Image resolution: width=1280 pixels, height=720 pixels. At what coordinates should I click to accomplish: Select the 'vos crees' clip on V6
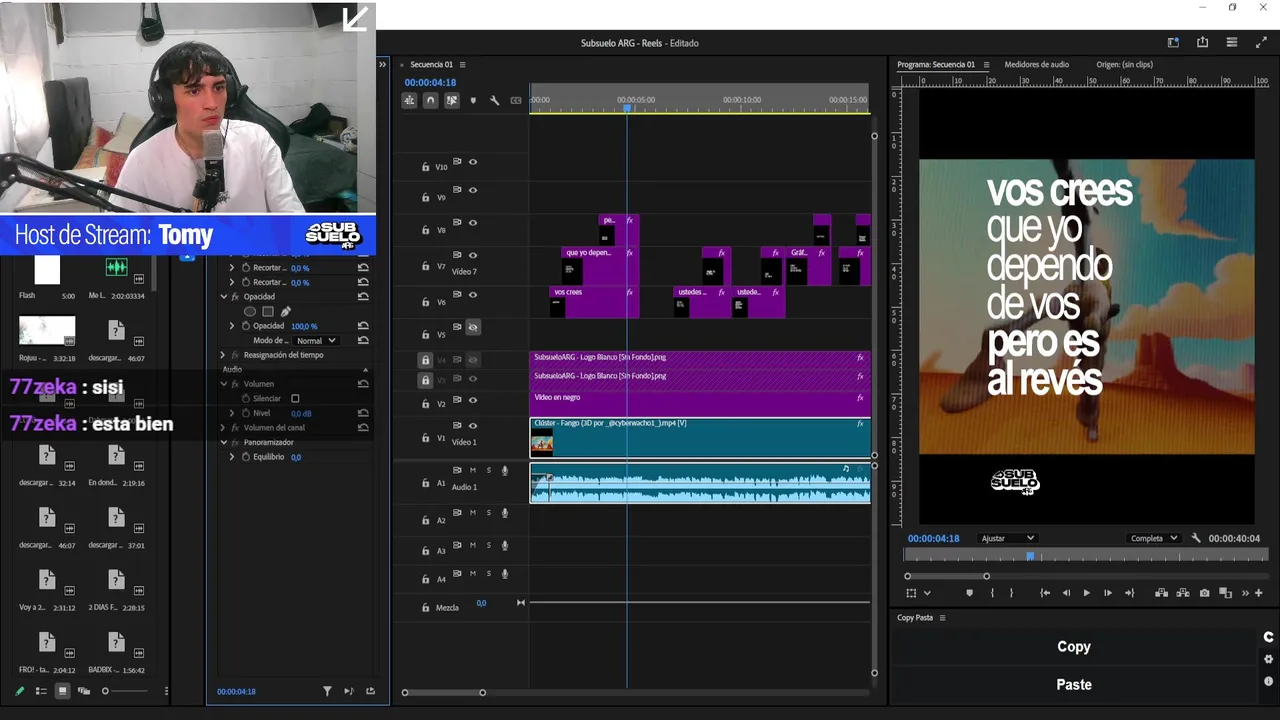point(594,302)
